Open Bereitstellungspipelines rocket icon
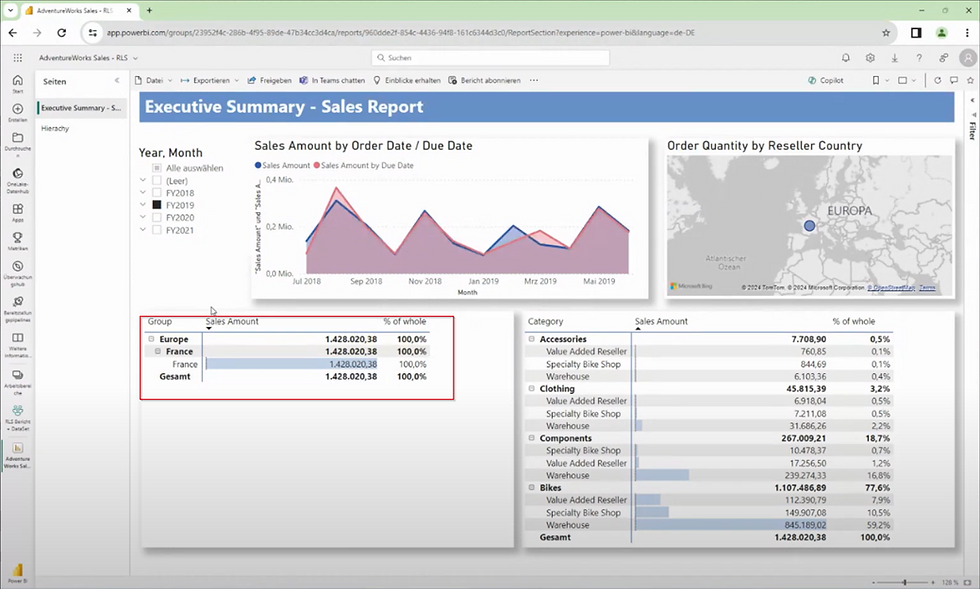This screenshot has width=980, height=589. click(x=18, y=309)
